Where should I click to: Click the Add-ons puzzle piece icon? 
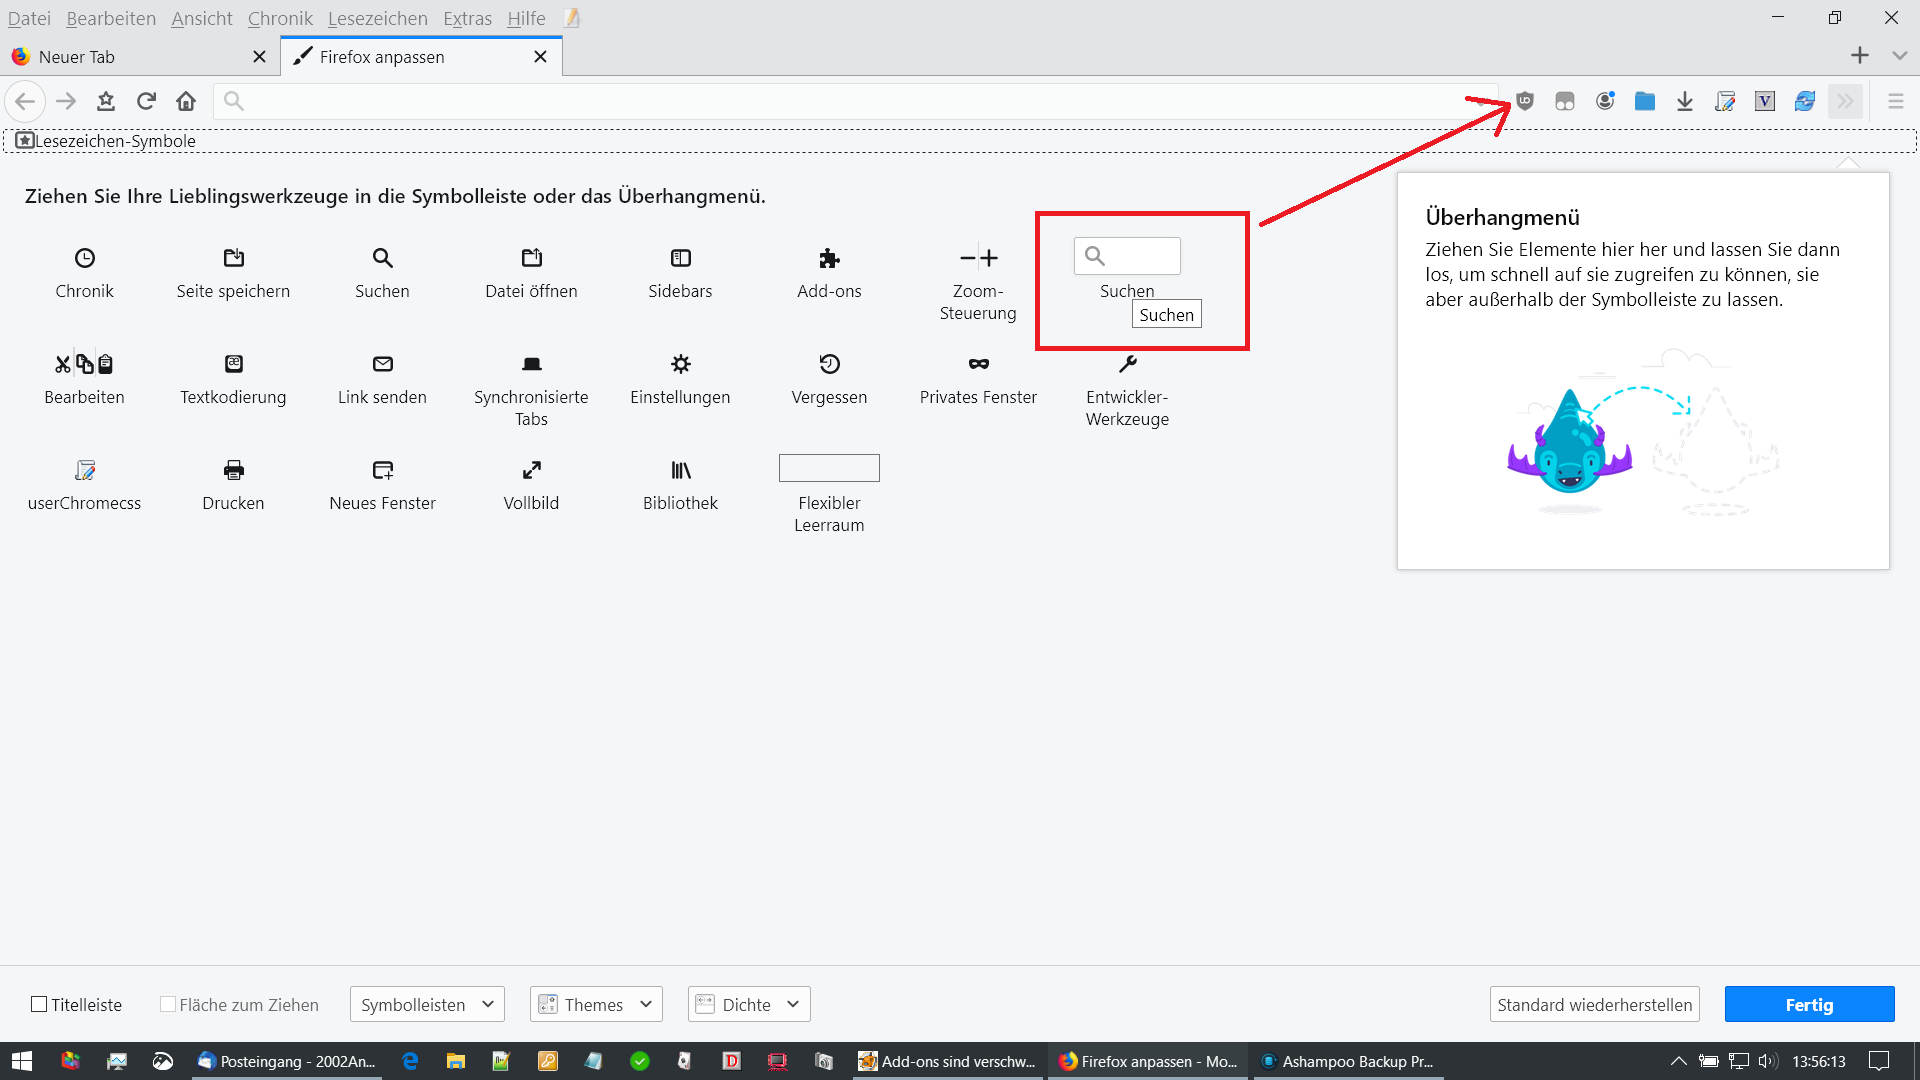coord(829,258)
